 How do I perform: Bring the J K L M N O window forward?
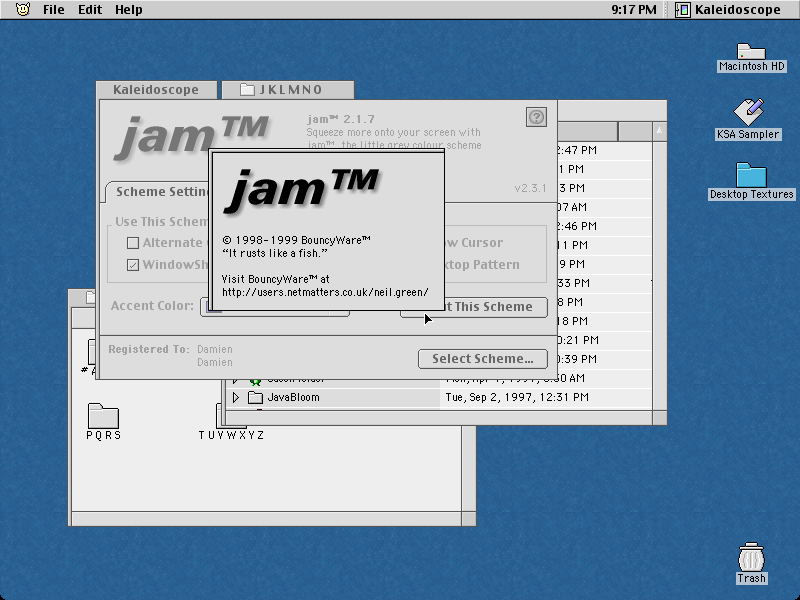pyautogui.click(x=288, y=90)
